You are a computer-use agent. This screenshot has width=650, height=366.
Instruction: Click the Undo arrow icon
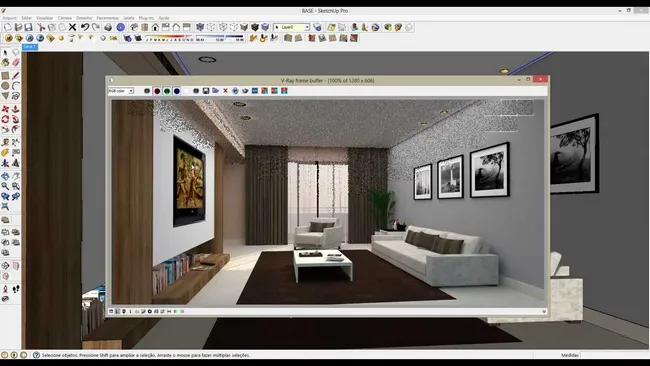85,27
